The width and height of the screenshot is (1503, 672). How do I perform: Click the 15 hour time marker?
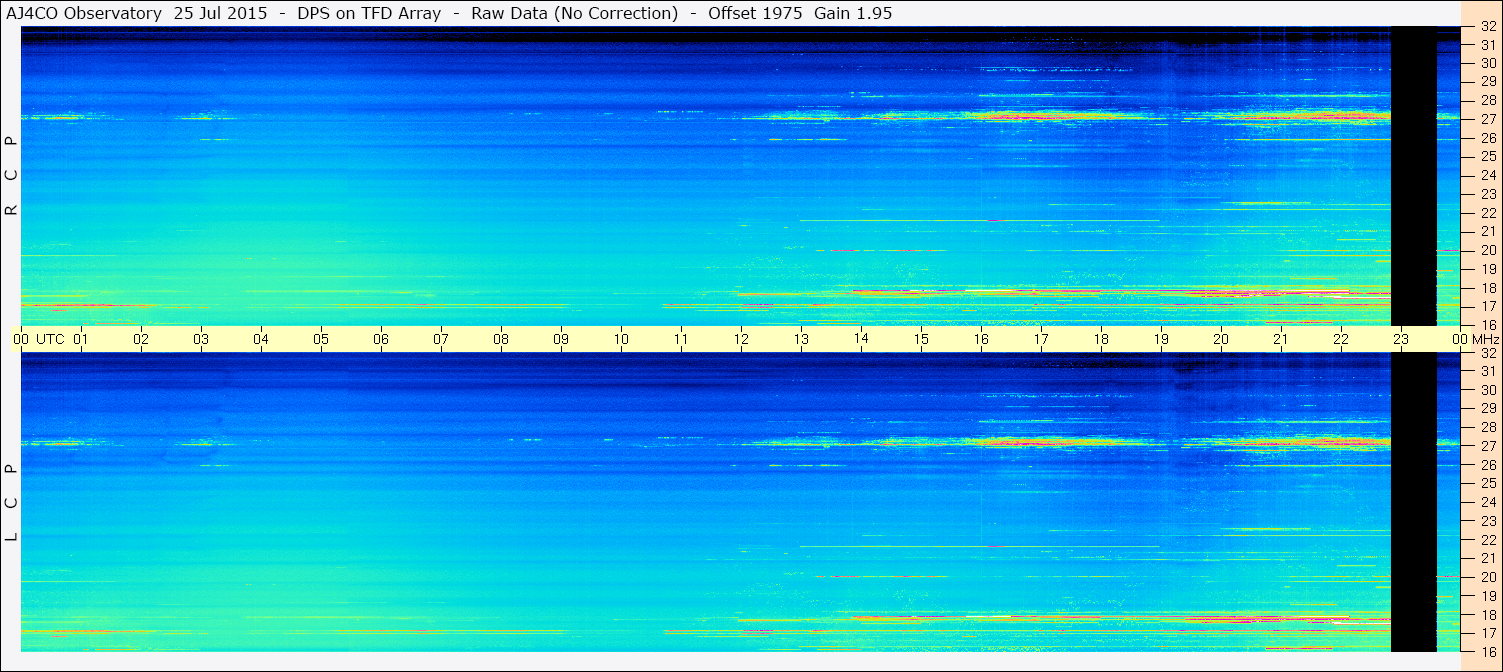click(x=921, y=339)
